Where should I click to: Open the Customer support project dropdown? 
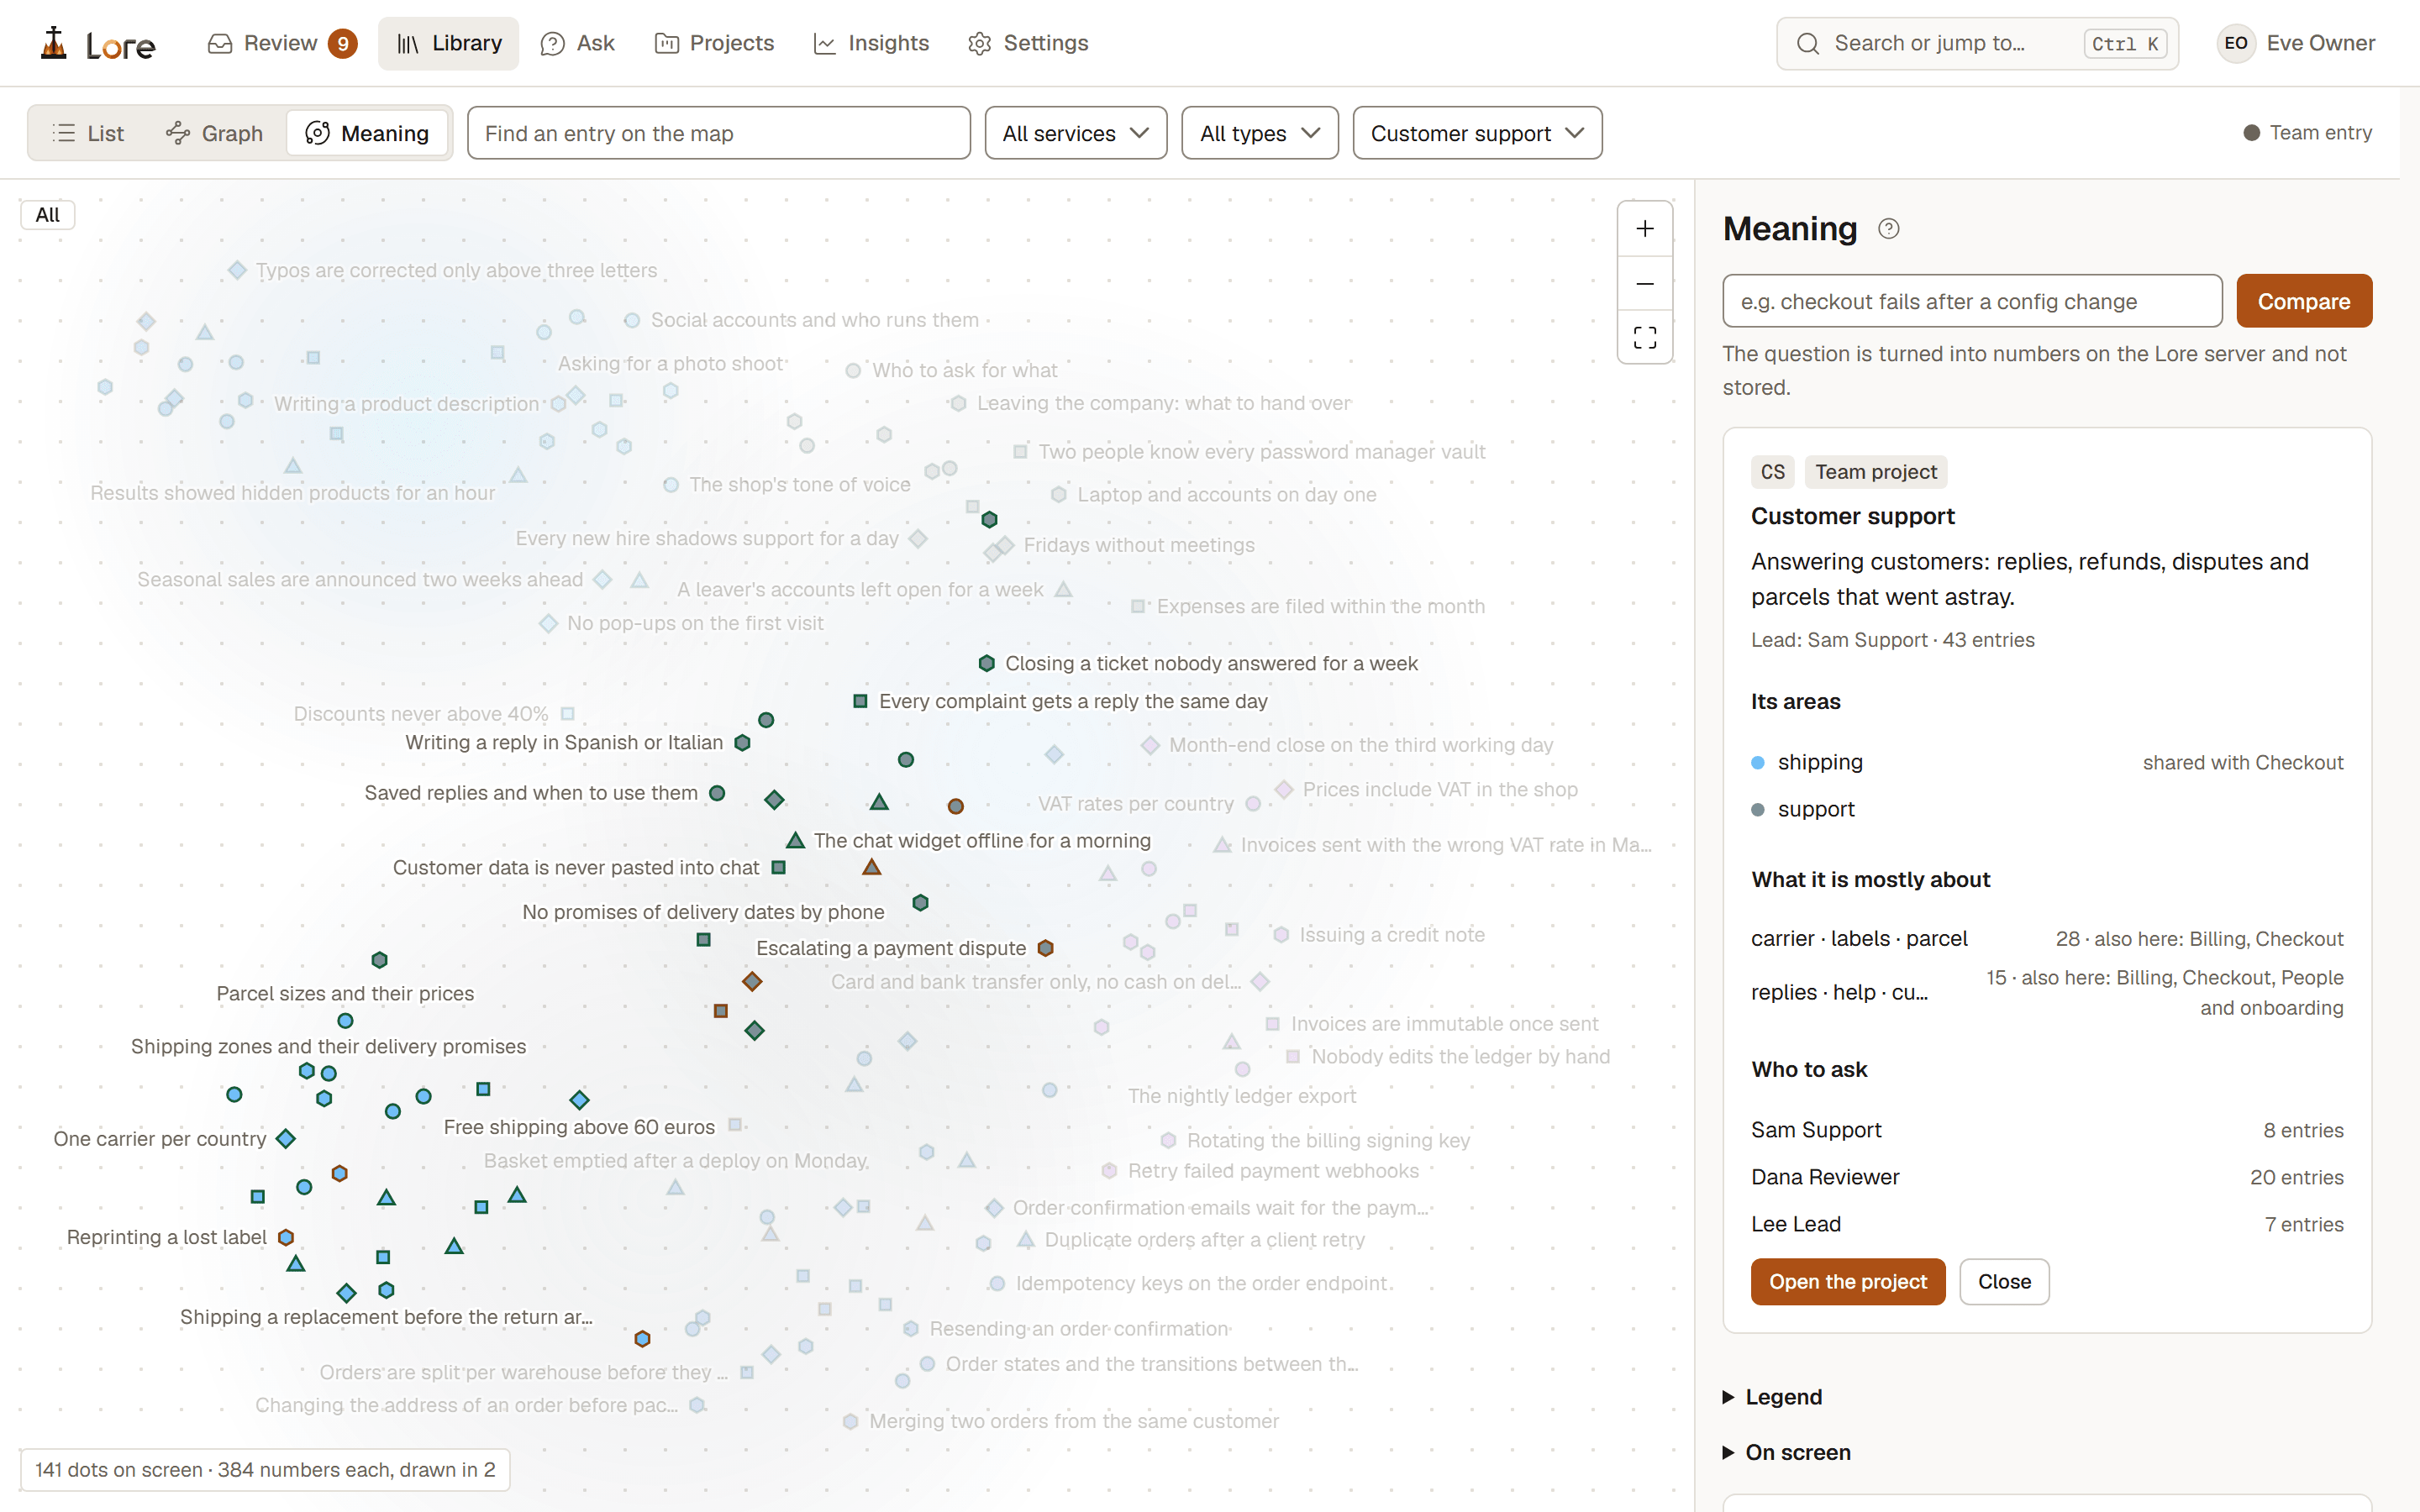point(1477,133)
